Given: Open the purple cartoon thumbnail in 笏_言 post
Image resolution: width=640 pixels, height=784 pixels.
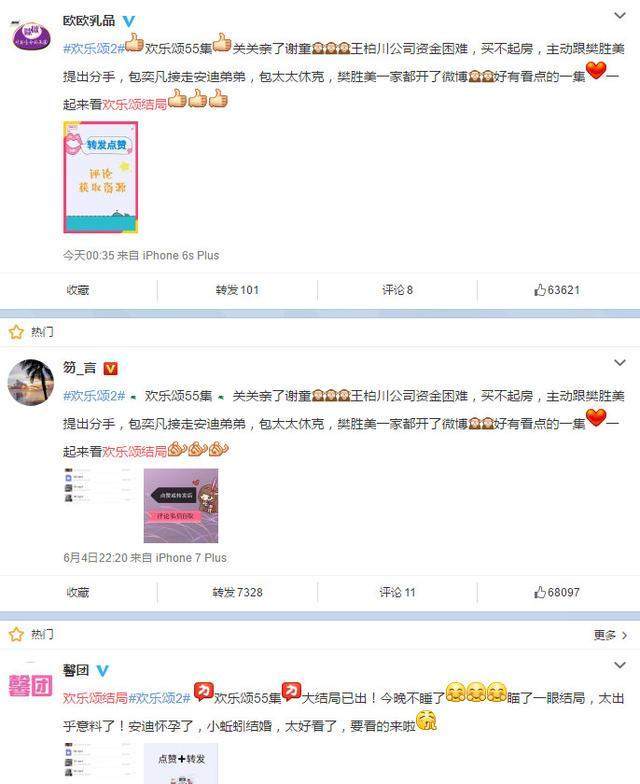Looking at the screenshot, I should pos(181,506).
